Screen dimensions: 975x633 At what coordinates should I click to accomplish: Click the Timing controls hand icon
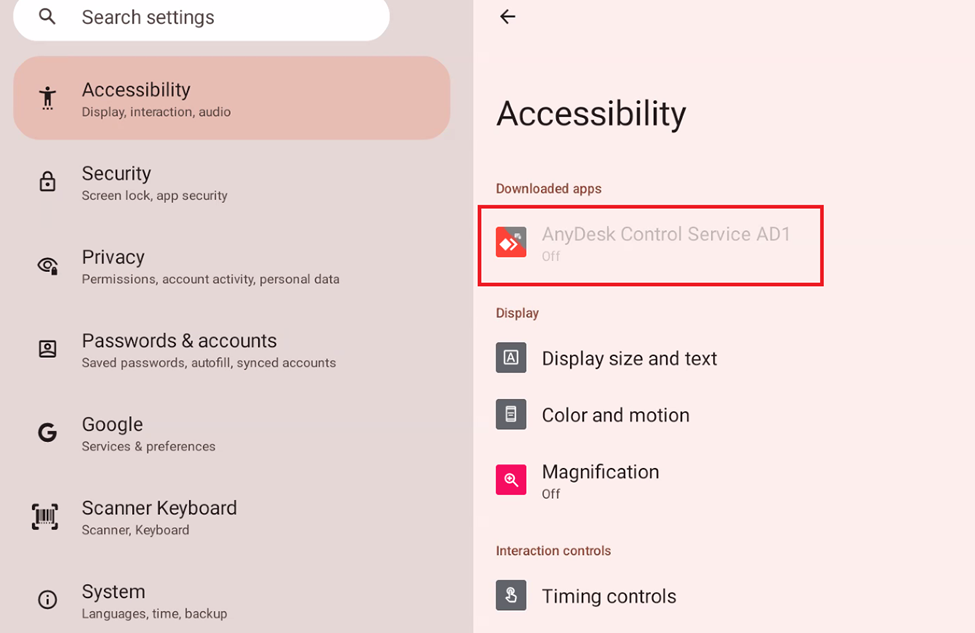[x=511, y=595]
